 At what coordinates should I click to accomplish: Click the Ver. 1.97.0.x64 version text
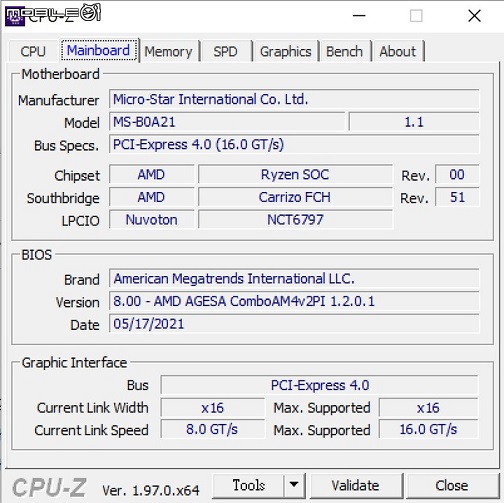(x=151, y=490)
